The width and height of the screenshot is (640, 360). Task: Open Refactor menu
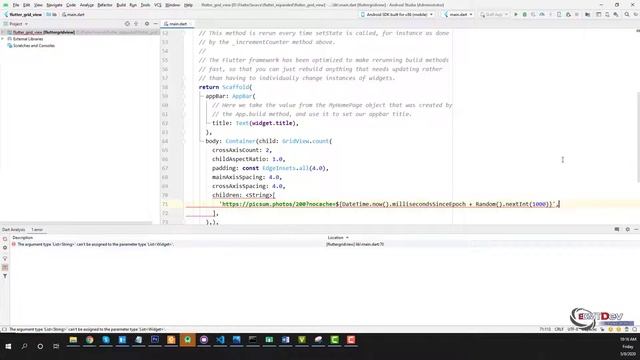click(105, 5)
